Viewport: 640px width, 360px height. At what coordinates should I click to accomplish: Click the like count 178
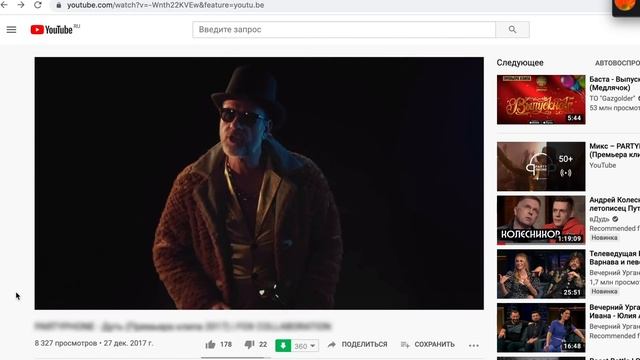[x=226, y=344]
